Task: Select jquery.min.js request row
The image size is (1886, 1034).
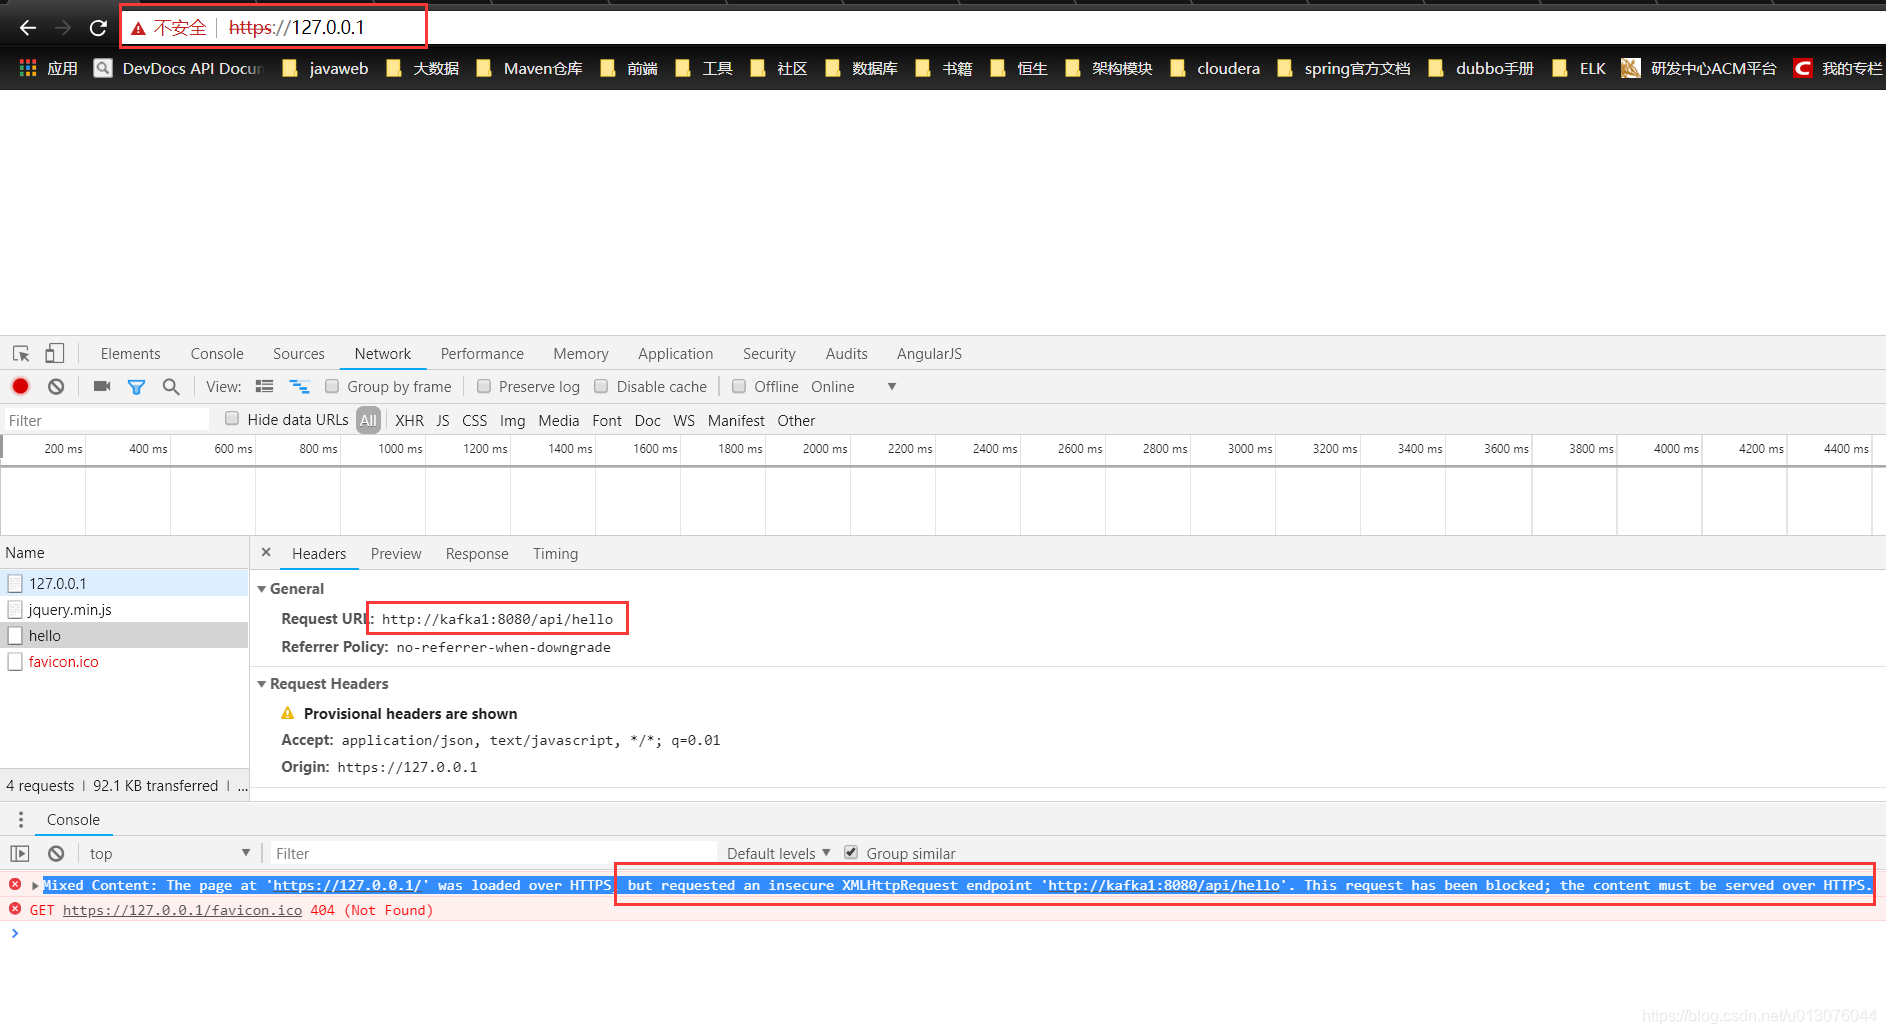Action: 124,610
